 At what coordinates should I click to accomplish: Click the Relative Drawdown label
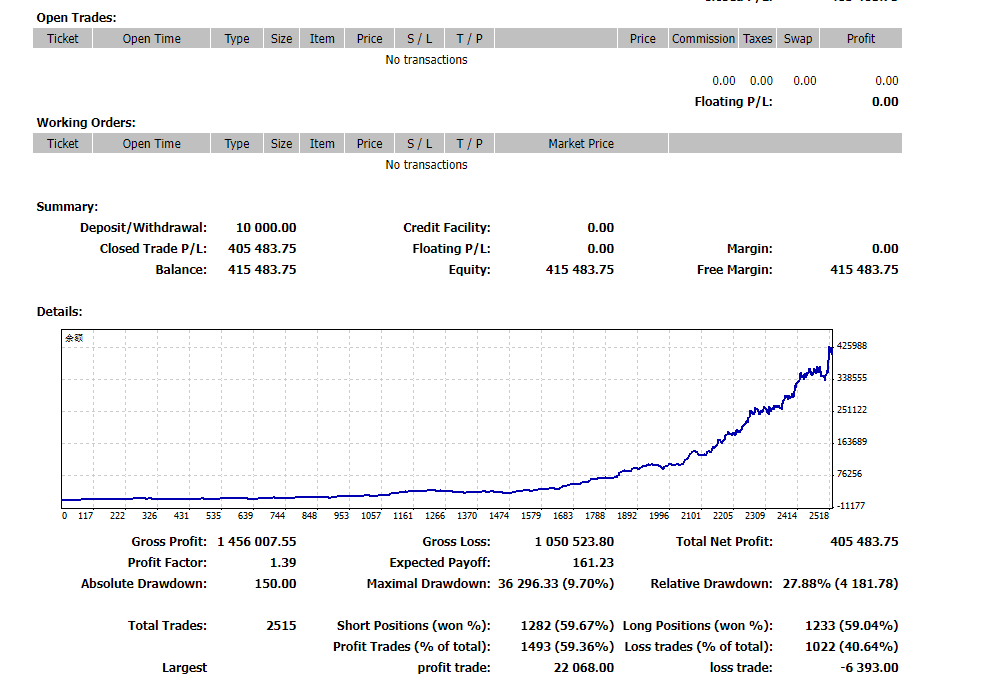711,584
